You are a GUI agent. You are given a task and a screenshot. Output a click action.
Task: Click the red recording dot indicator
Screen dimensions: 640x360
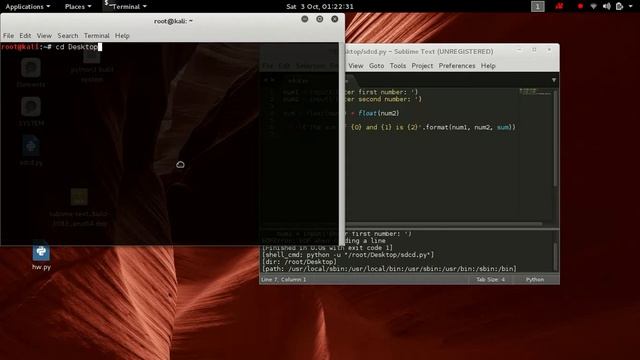580,7
